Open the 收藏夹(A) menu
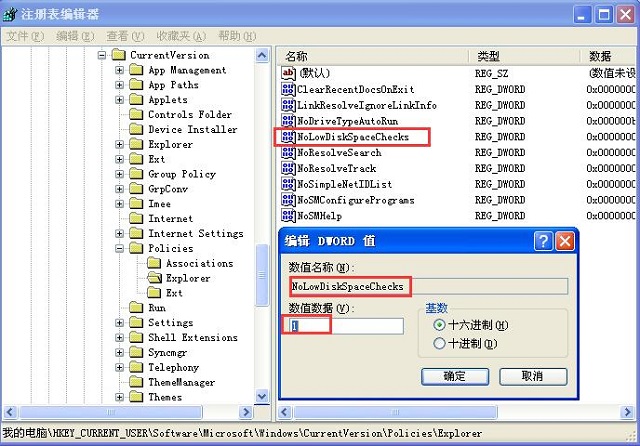The height and width of the screenshot is (446, 640). point(181,36)
